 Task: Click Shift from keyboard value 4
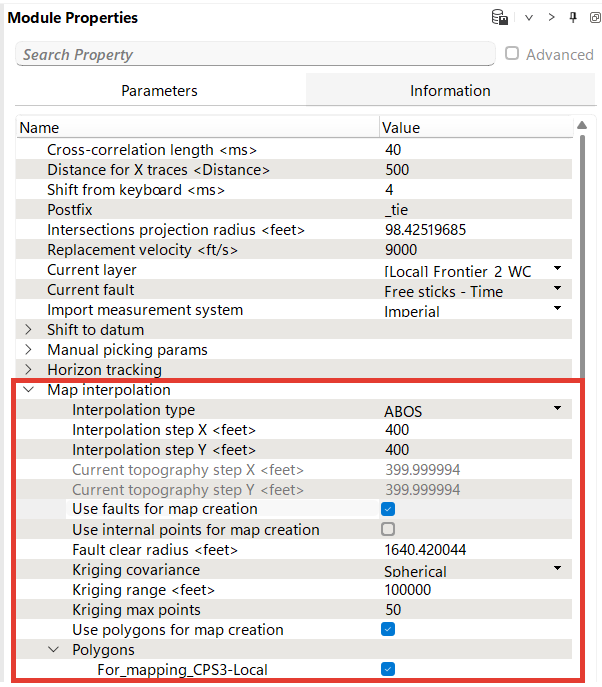pyautogui.click(x=389, y=190)
